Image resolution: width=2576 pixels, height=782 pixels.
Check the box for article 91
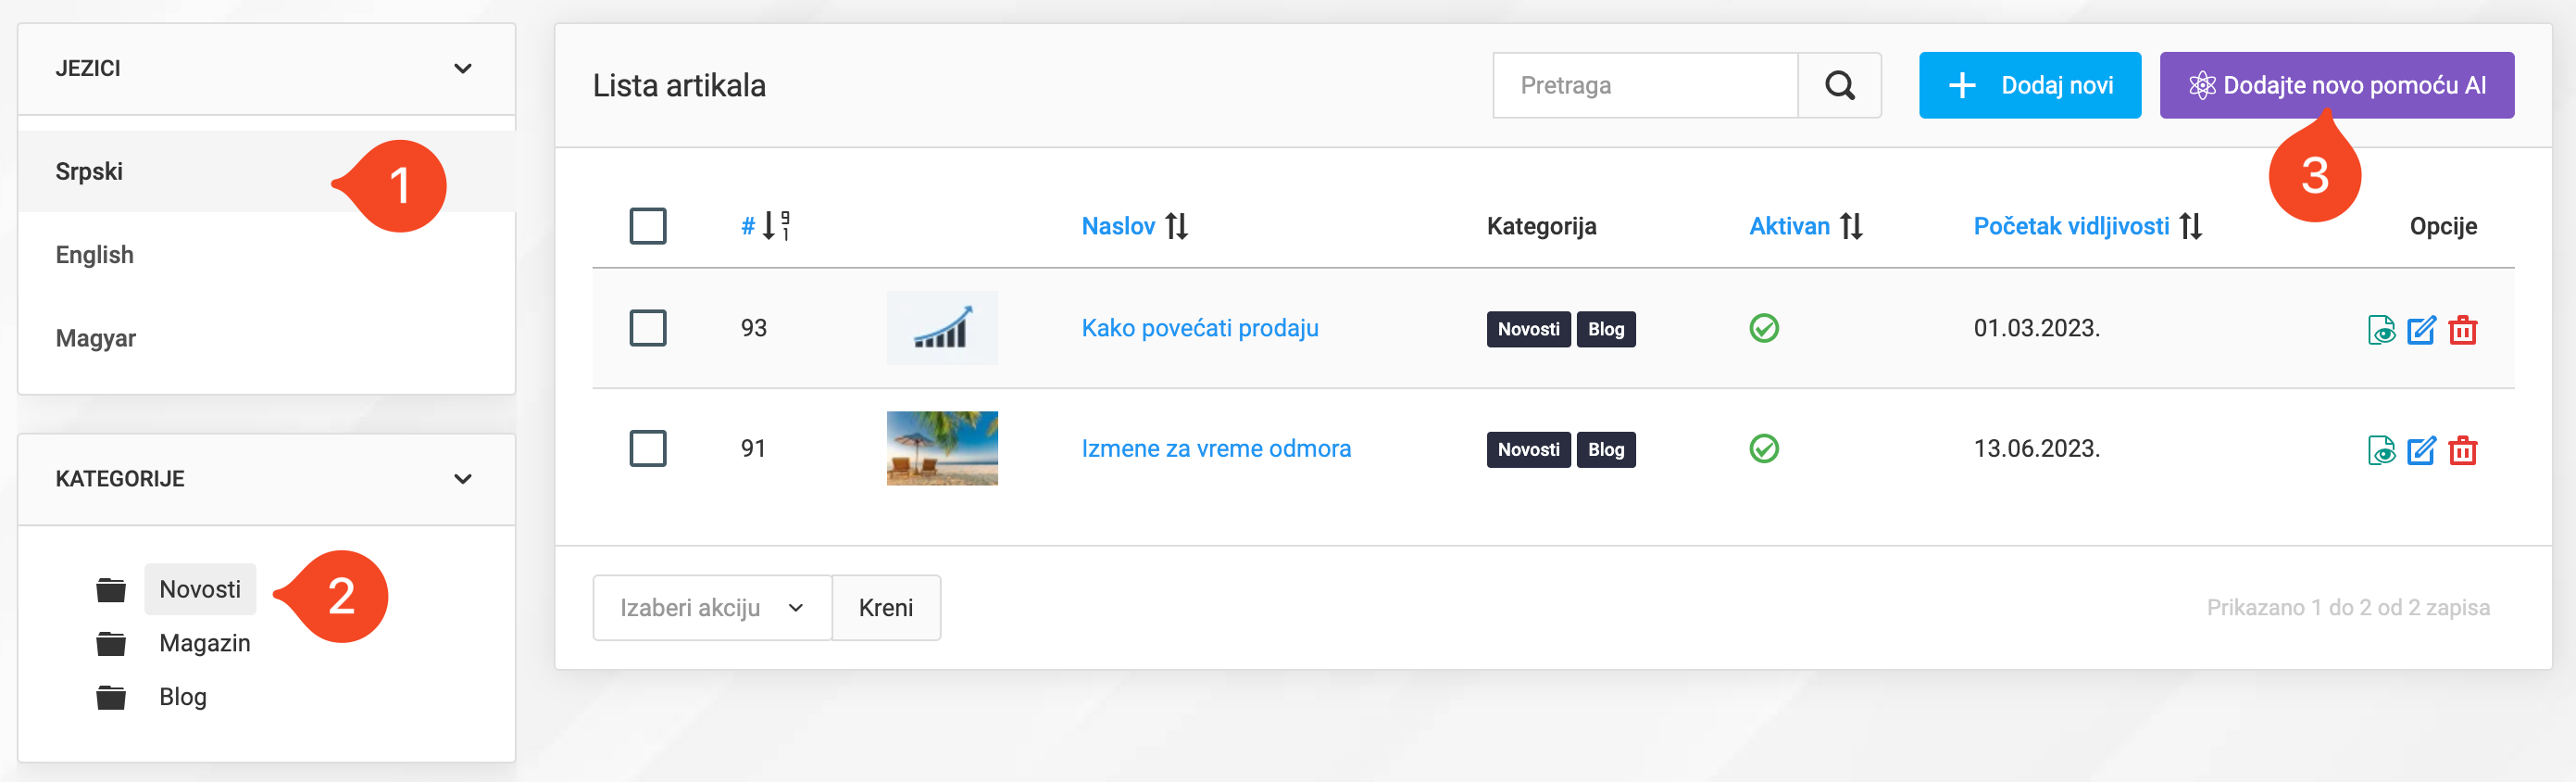tap(648, 448)
